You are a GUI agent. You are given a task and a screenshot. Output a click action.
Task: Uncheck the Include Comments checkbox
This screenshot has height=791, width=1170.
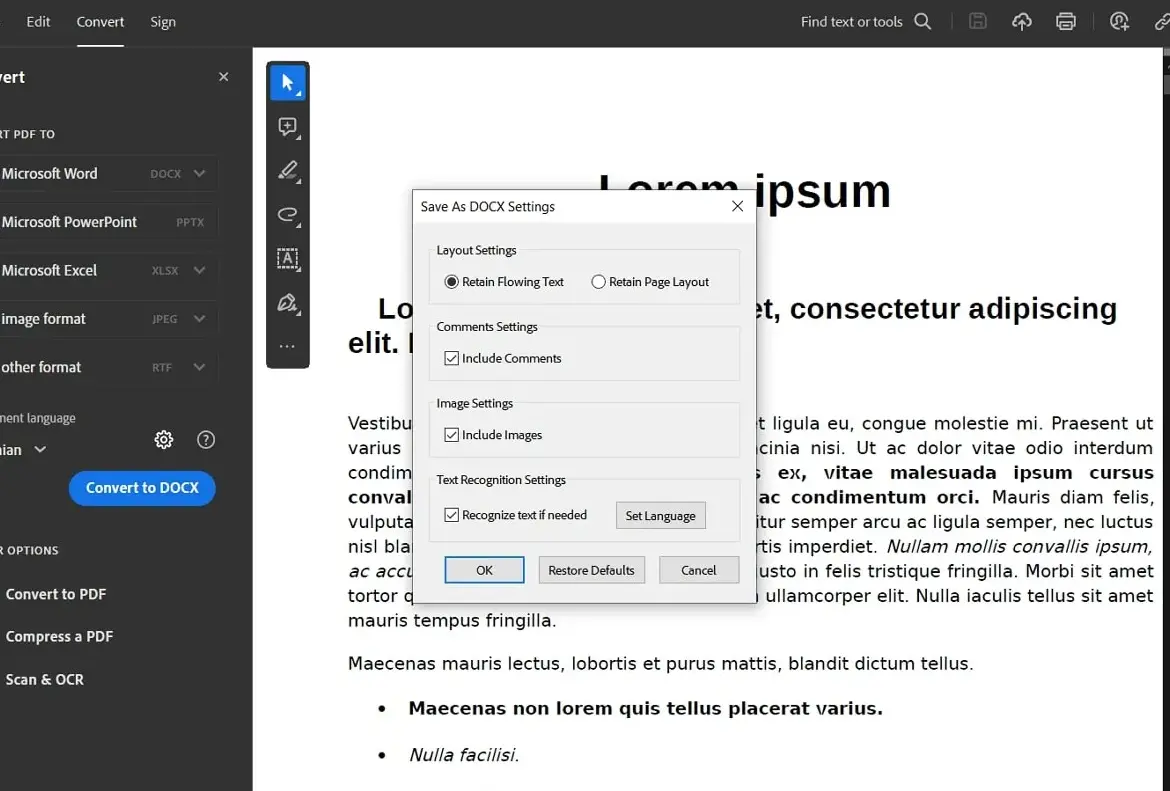[x=452, y=358]
